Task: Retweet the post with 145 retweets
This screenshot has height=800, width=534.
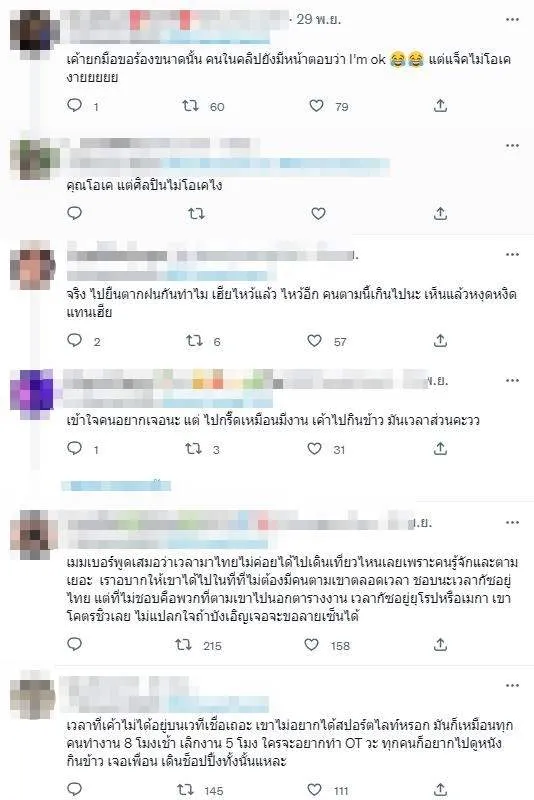Action: click(x=185, y=790)
